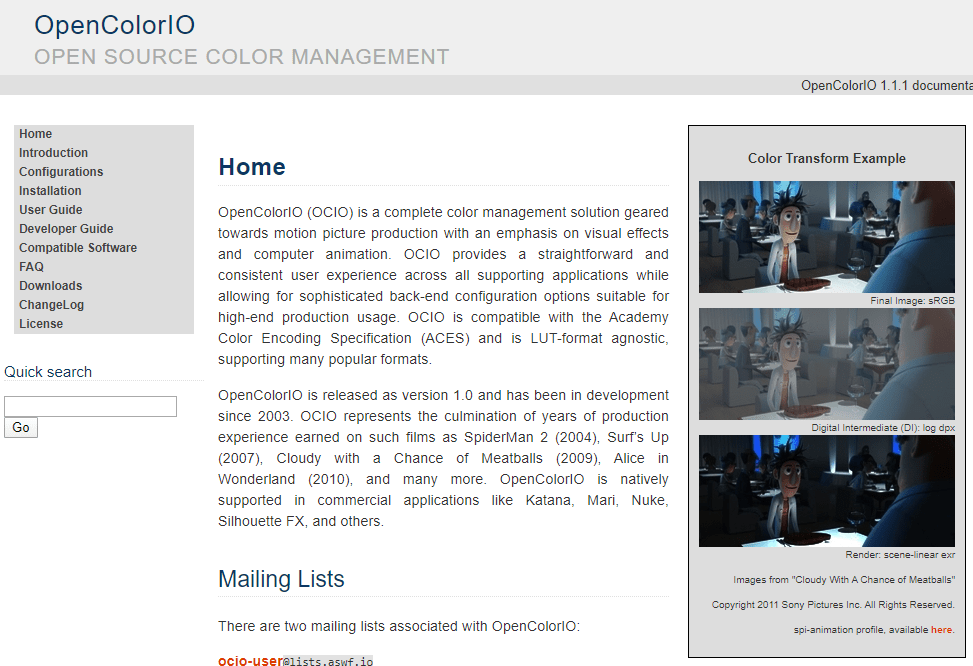Open the License page link
Viewport: 973px width, 666px height.
tap(41, 324)
